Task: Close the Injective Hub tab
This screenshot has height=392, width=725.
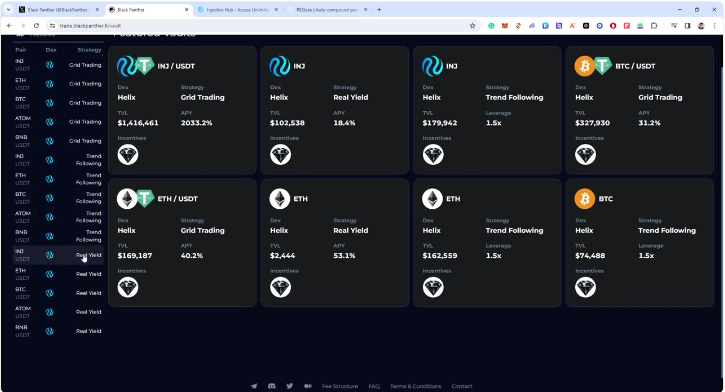Action: 276,9
